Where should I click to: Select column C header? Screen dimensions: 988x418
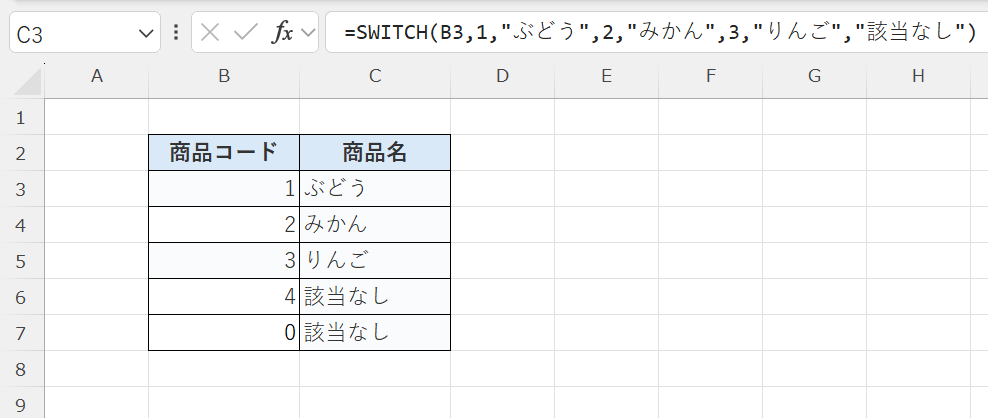click(374, 76)
